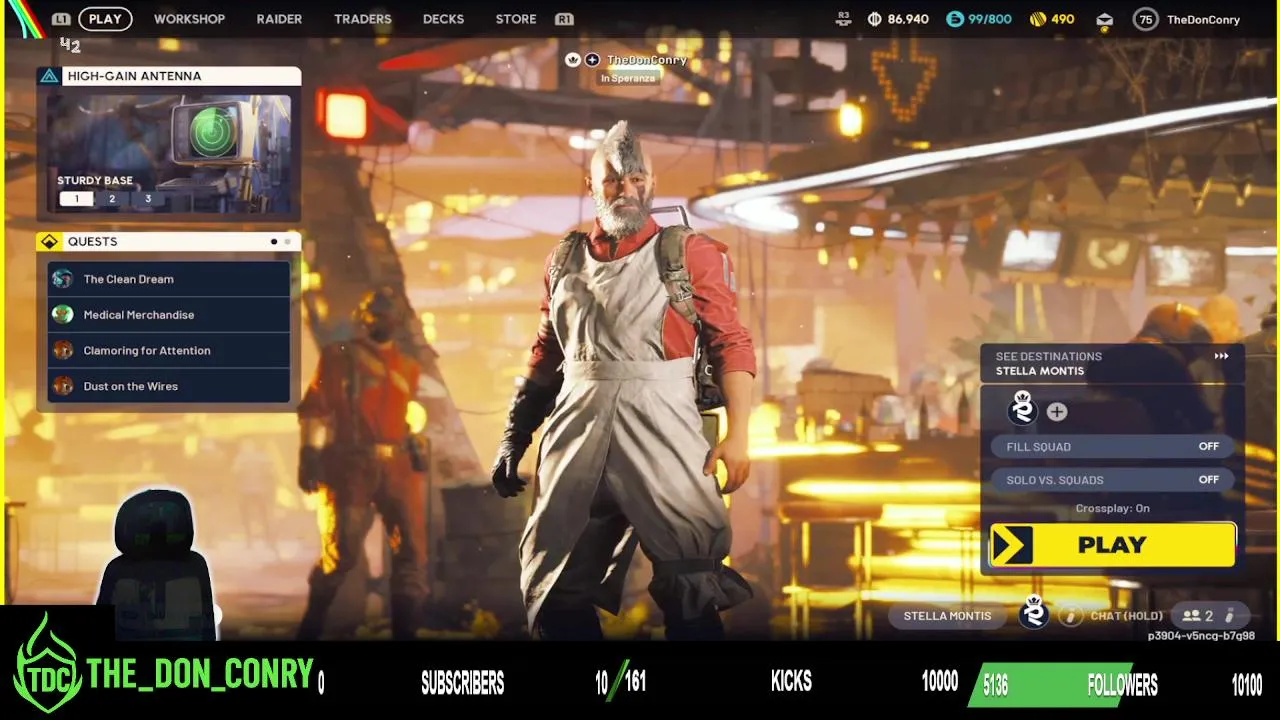
Task: Click the 99/800 stash value
Action: [989, 19]
